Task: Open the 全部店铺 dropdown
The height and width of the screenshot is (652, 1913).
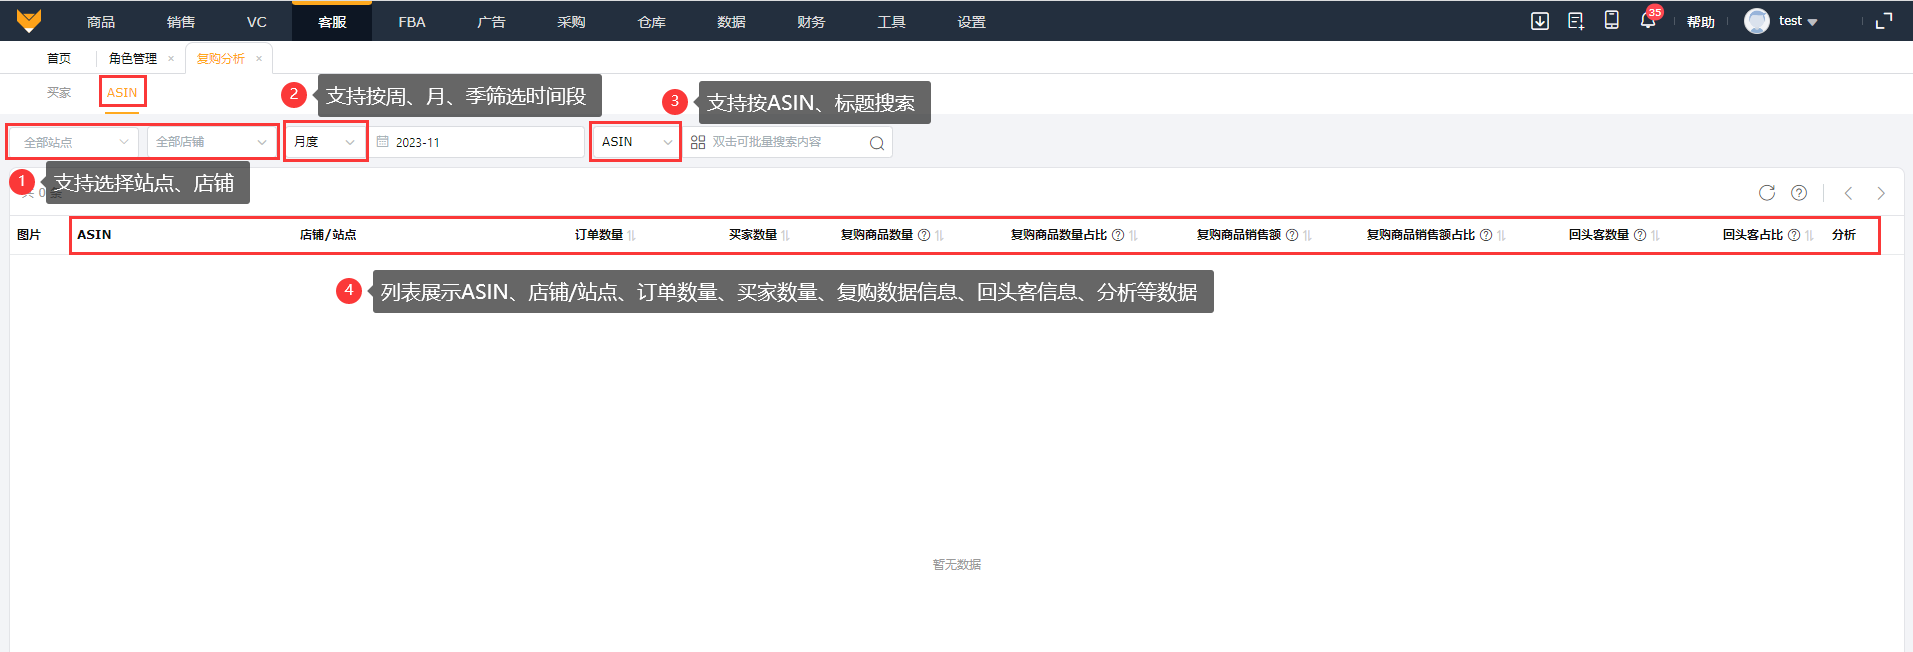Action: (212, 142)
